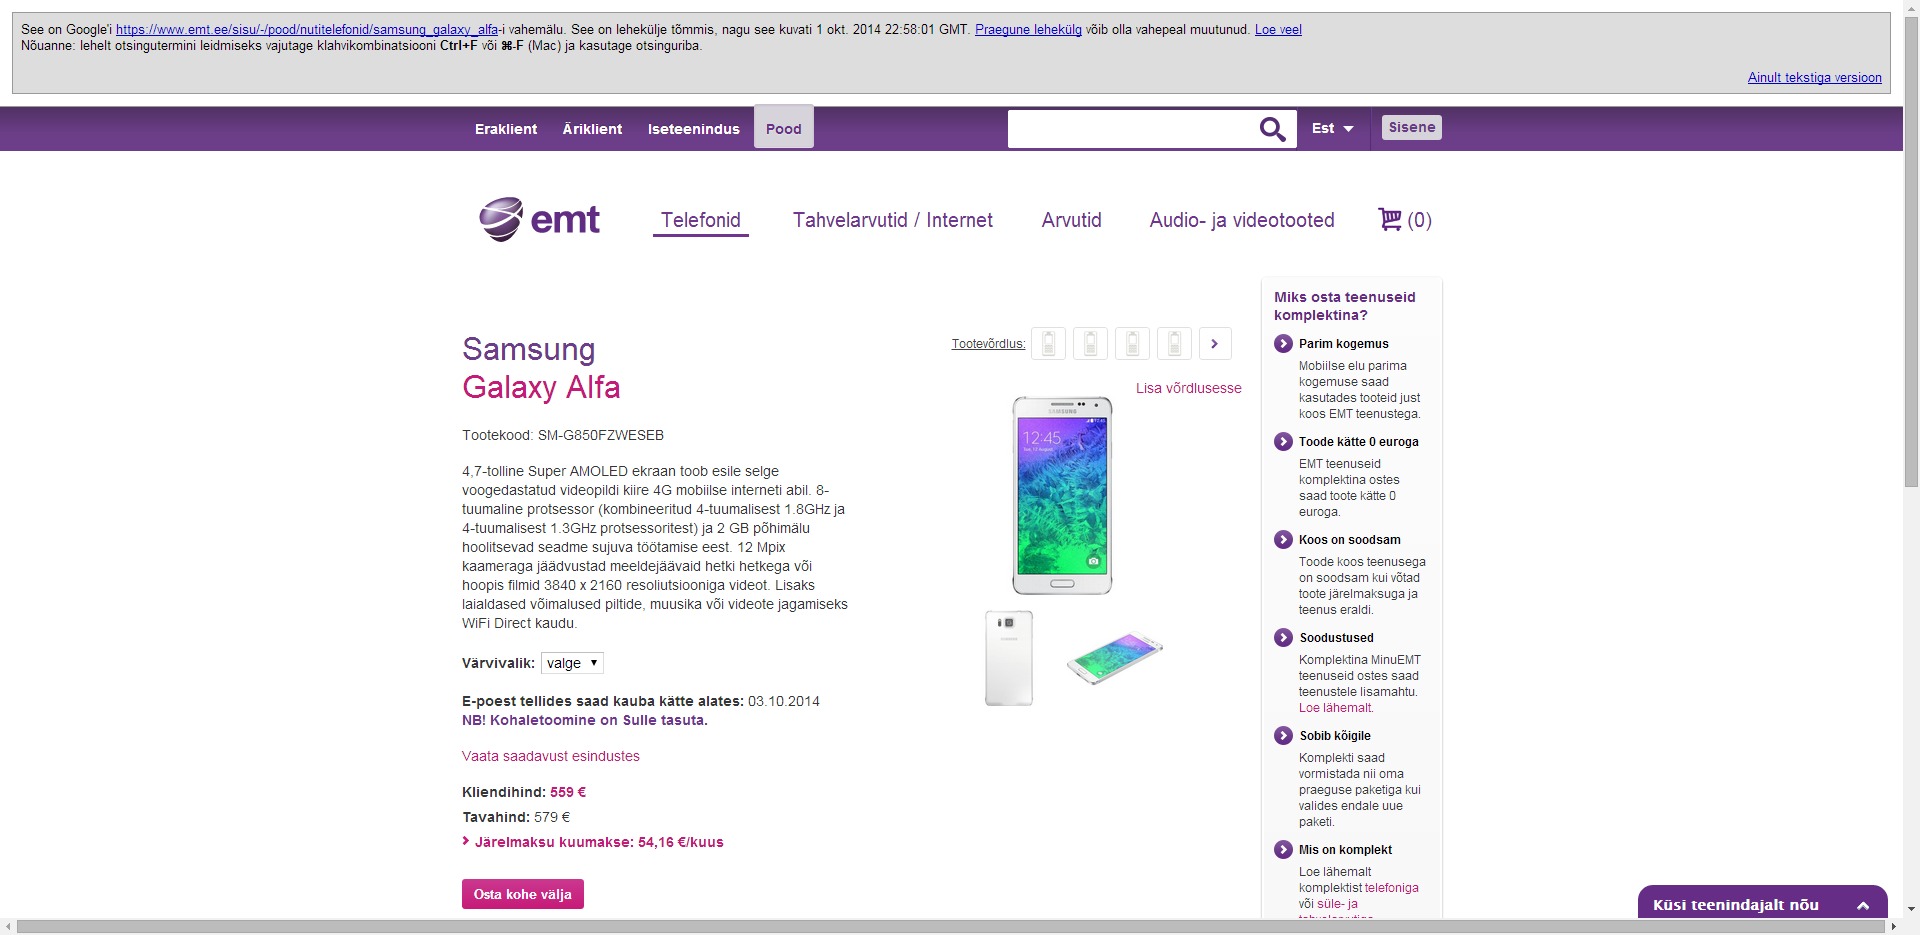The image size is (1920, 935).
Task: Open the Praegune lehekülg link
Action: pyautogui.click(x=1028, y=30)
